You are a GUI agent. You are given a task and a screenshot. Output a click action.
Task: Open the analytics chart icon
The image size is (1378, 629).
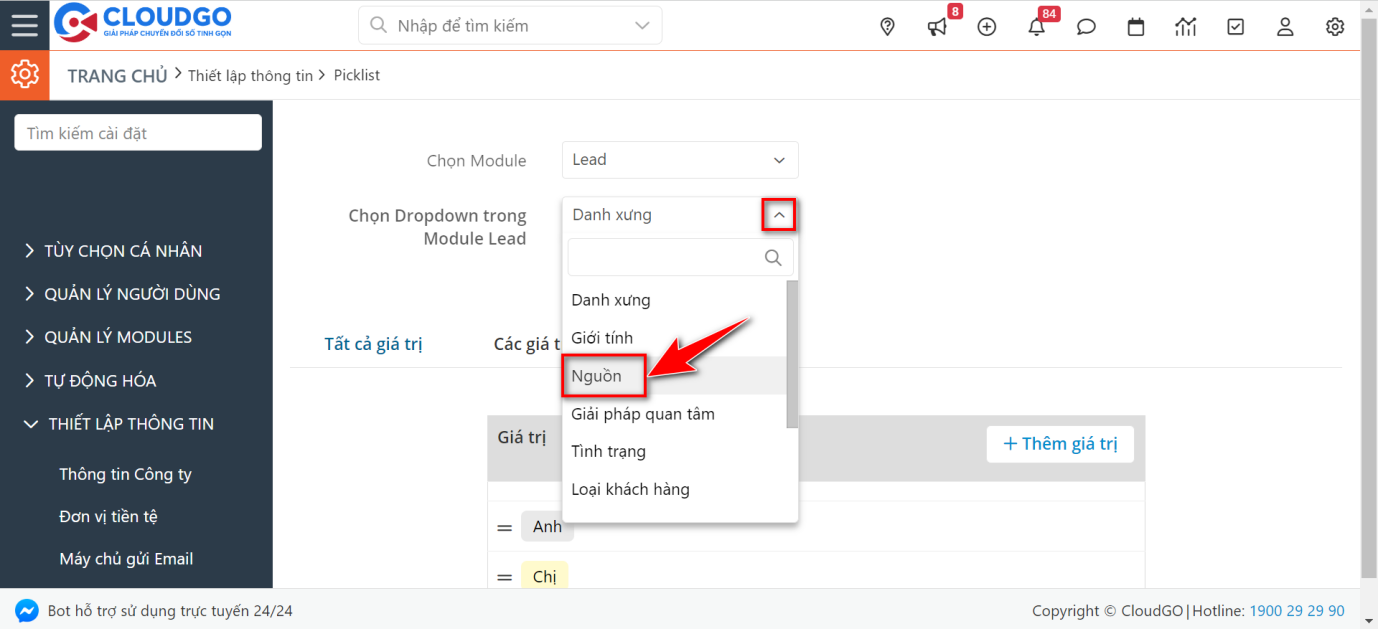(x=1185, y=26)
